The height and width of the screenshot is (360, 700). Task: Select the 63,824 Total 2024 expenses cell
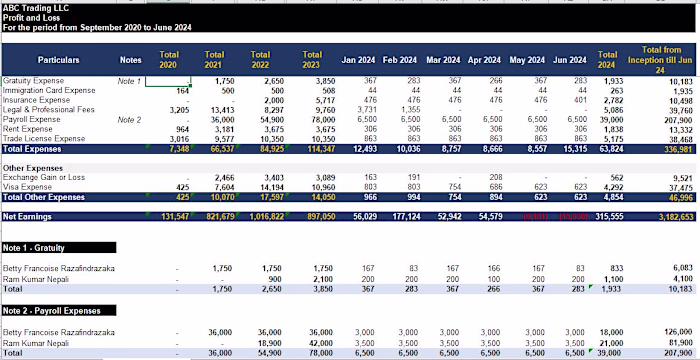point(611,149)
